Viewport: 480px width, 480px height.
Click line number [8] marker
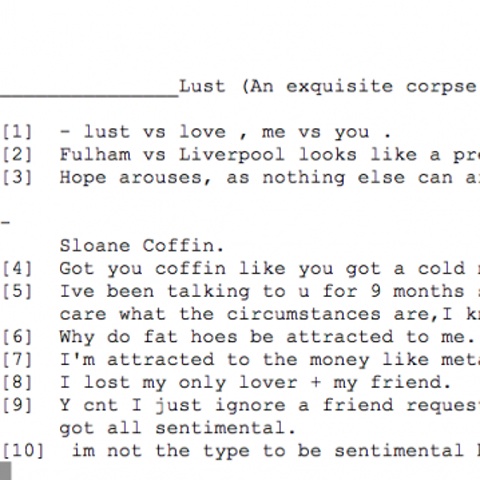point(17,382)
